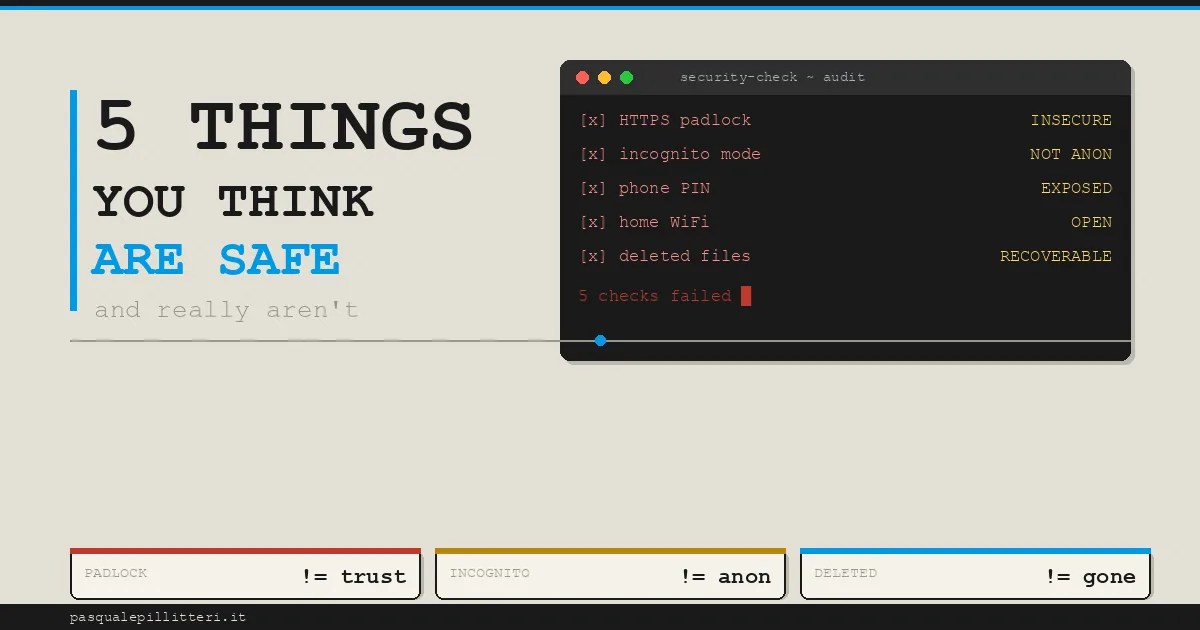Image resolution: width=1200 pixels, height=630 pixels.
Task: Toggle the [x] box beside phone PIN
Action: point(593,188)
